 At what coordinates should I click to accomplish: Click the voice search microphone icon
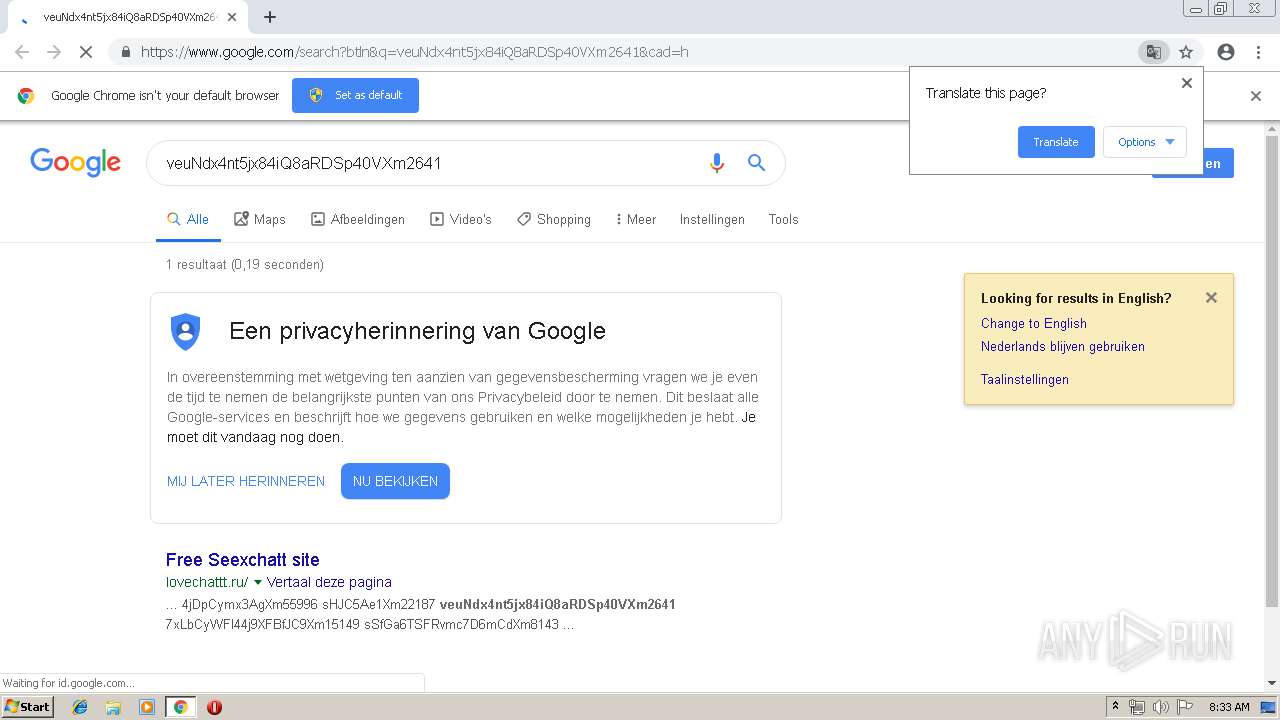[716, 163]
